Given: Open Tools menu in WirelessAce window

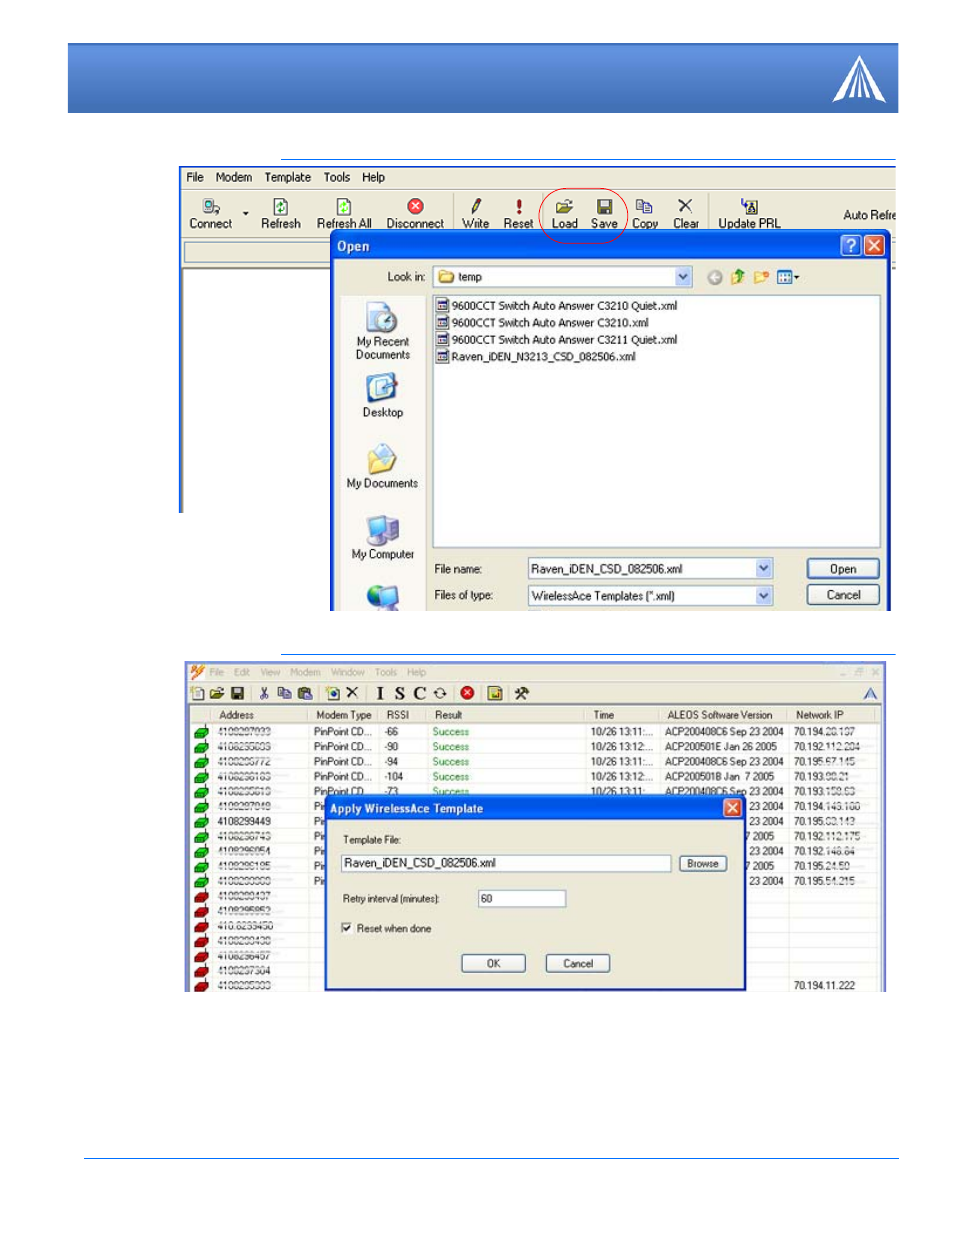Looking at the screenshot, I should click(x=337, y=177).
